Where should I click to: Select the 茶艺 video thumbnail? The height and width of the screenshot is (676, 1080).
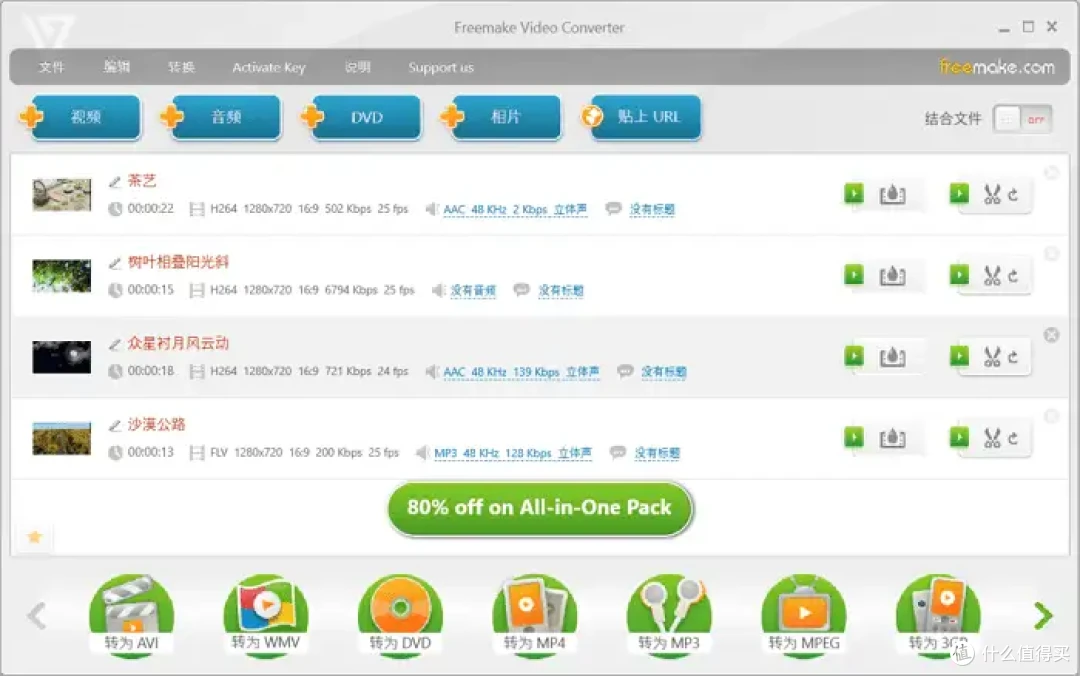click(62, 195)
